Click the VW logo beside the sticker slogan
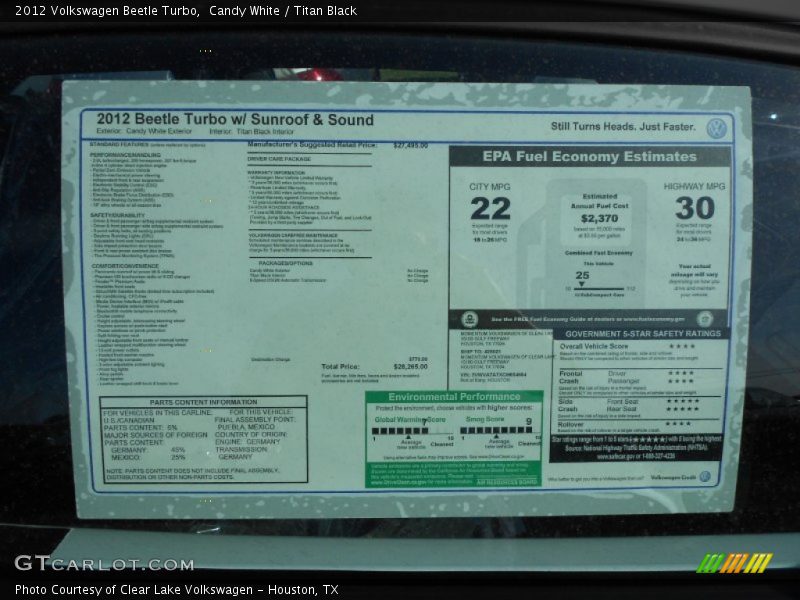Image resolution: width=800 pixels, height=600 pixels. tap(716, 128)
